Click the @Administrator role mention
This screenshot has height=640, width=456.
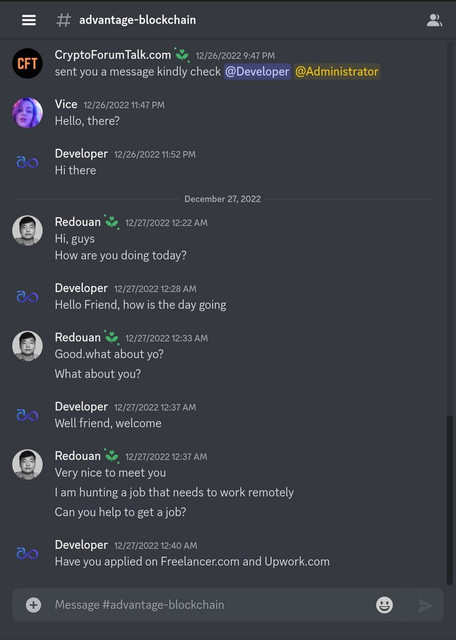coord(337,71)
